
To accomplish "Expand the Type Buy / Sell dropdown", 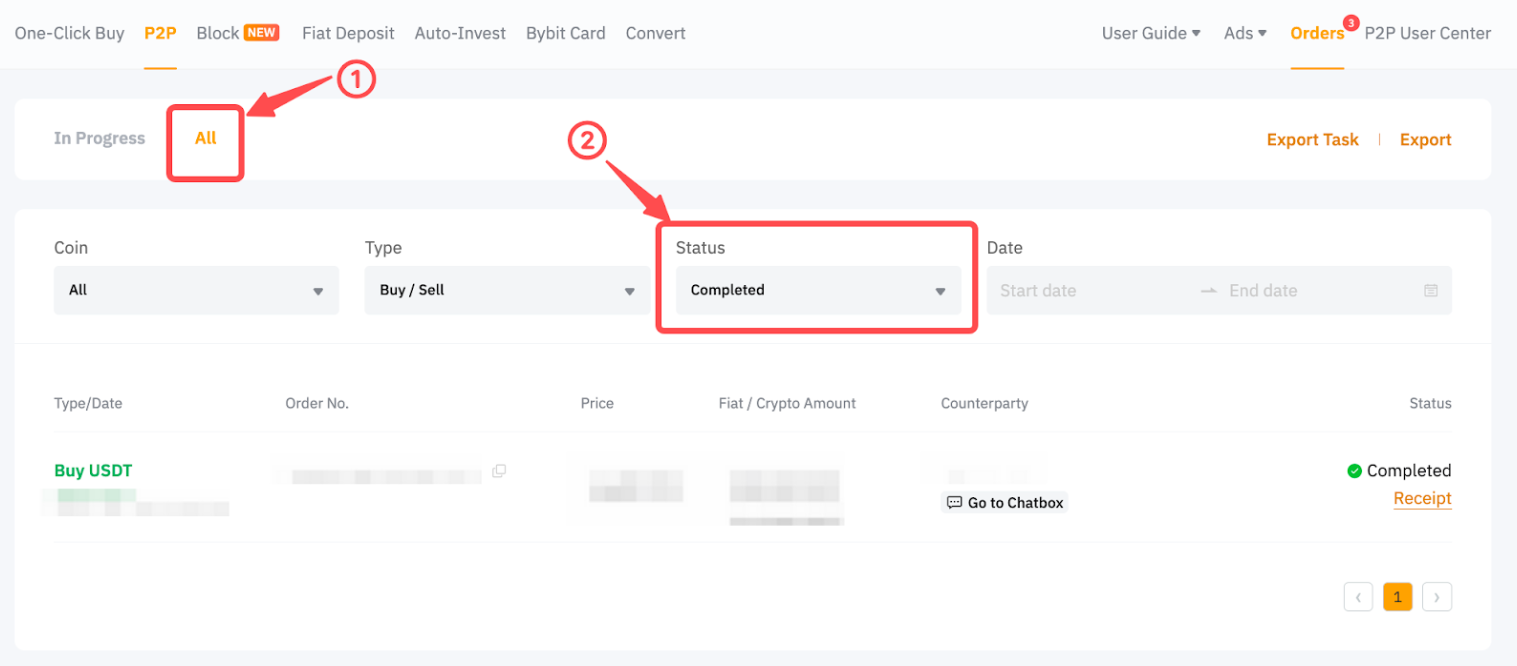I will 507,291.
